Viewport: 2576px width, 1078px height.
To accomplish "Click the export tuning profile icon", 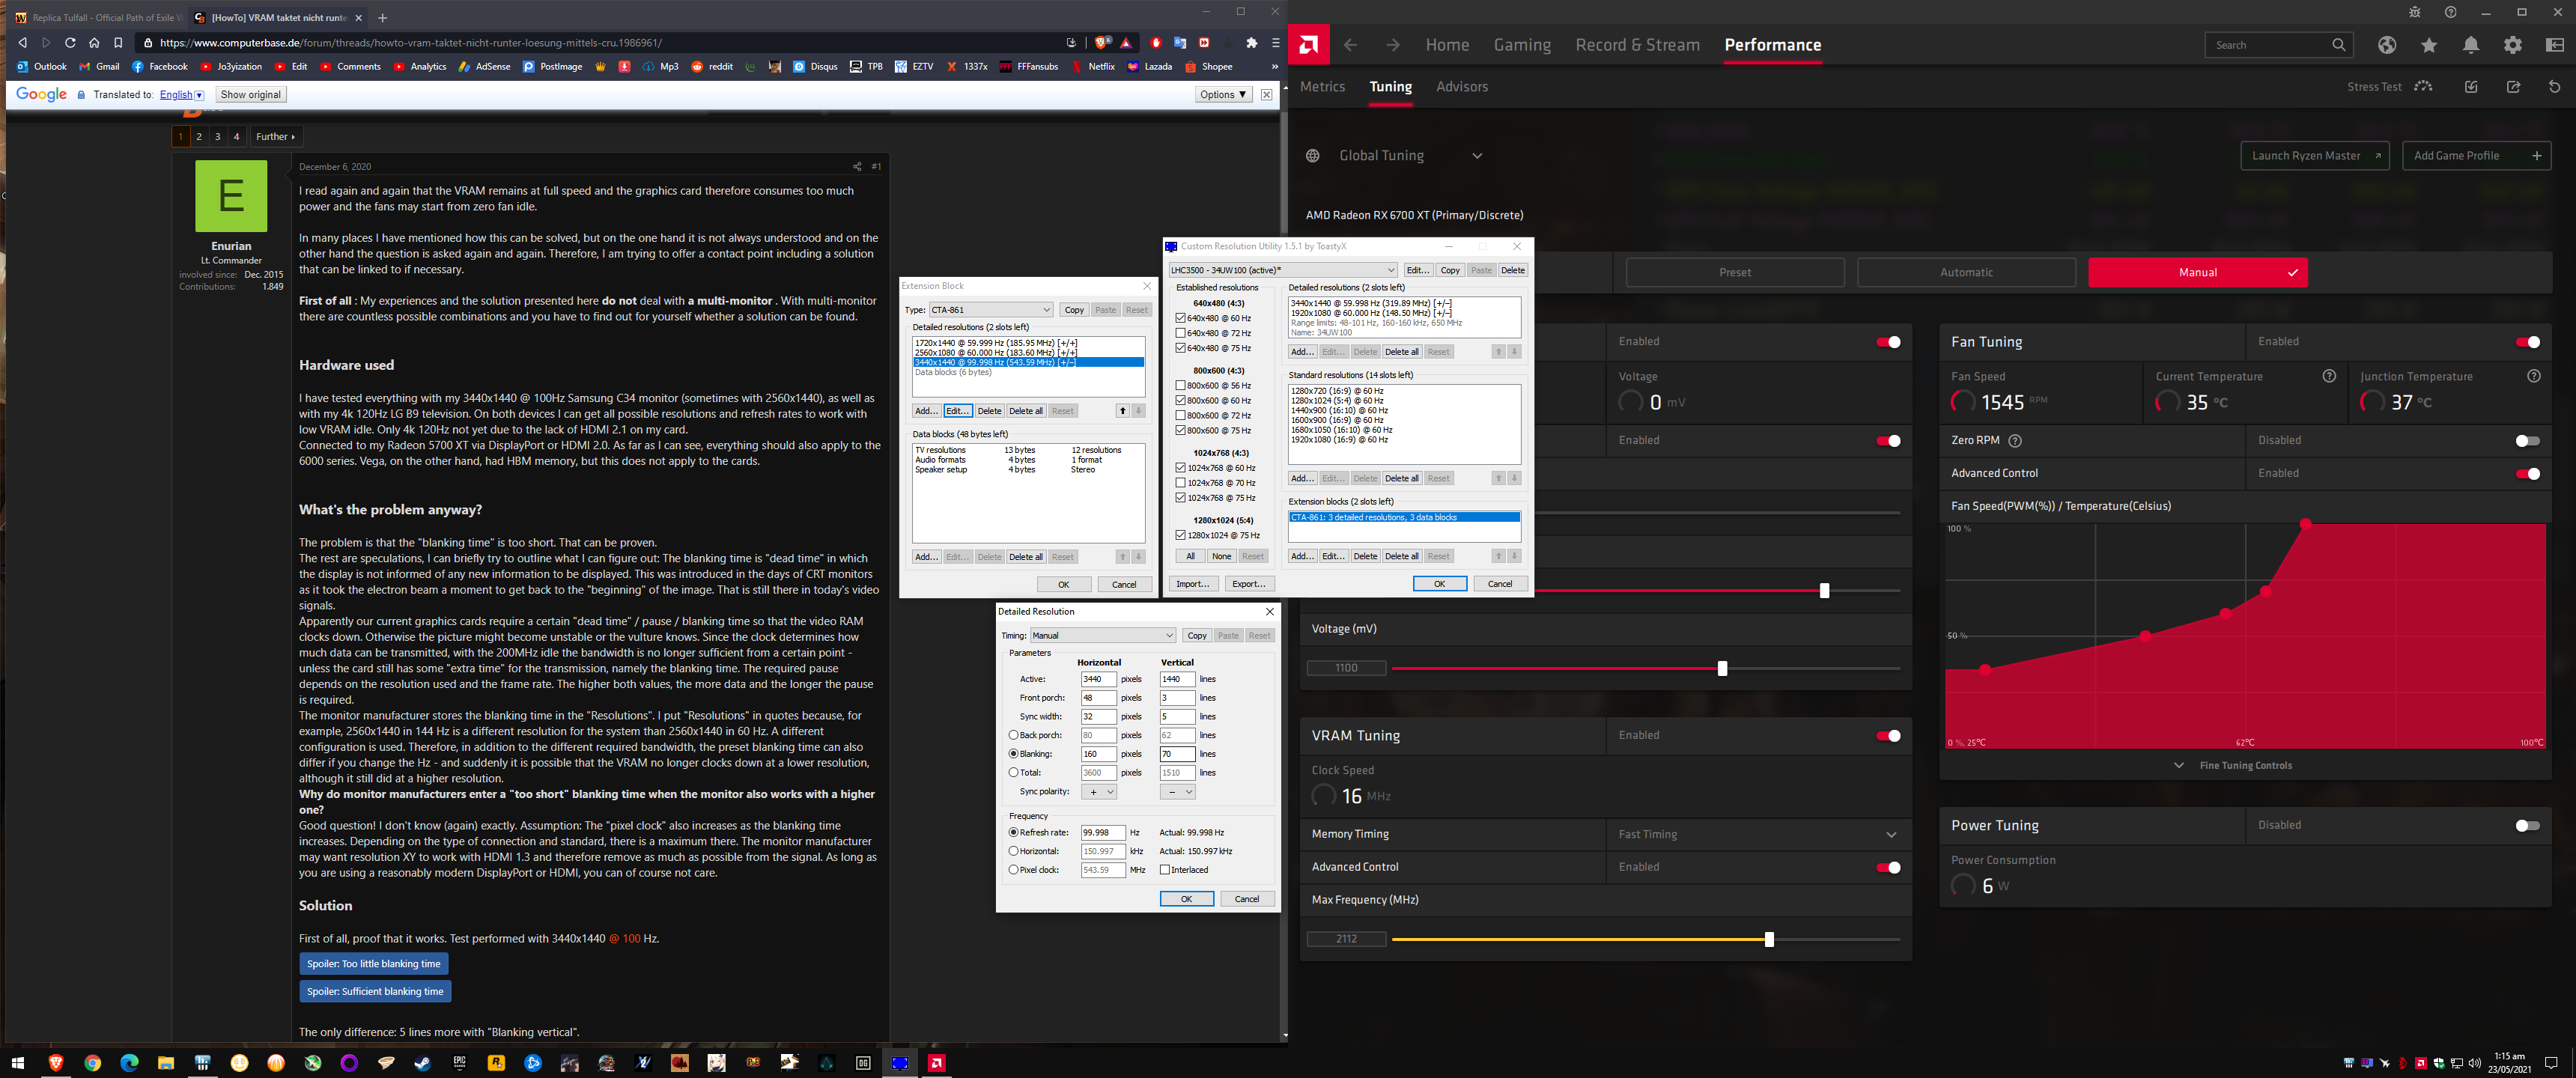I will (2513, 87).
